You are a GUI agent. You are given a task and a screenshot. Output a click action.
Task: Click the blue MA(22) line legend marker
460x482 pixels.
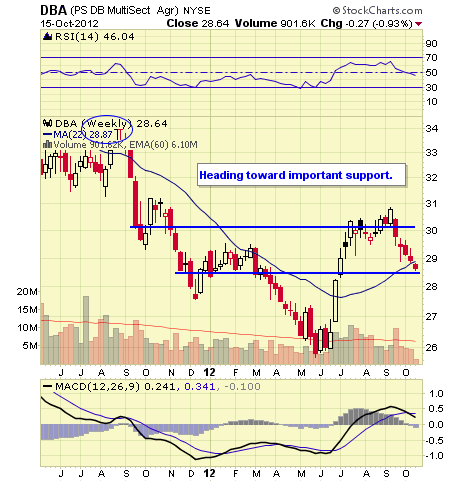point(48,134)
